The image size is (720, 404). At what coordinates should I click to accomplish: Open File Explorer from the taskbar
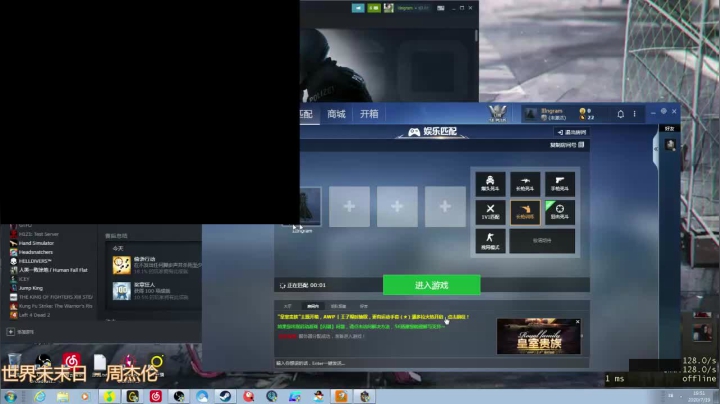63,397
